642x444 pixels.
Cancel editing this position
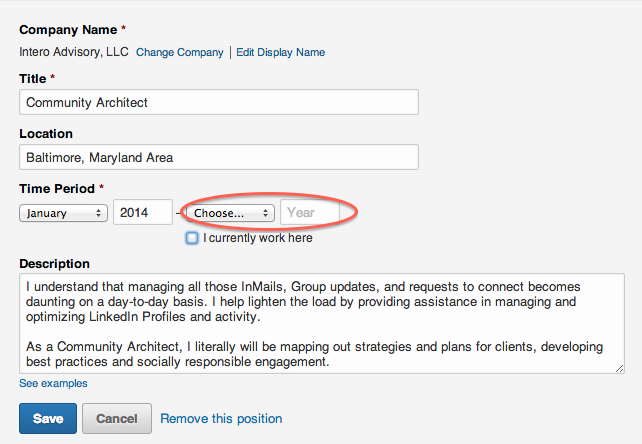(117, 418)
